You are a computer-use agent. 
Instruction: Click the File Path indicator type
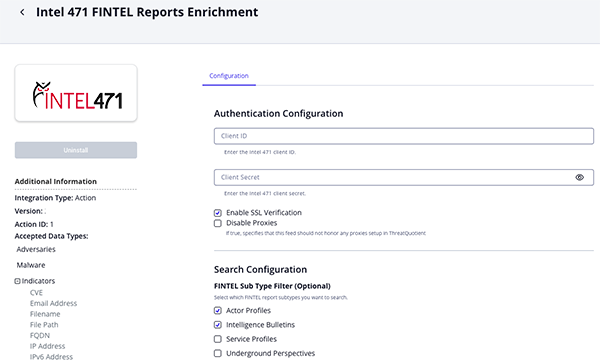[x=44, y=325]
